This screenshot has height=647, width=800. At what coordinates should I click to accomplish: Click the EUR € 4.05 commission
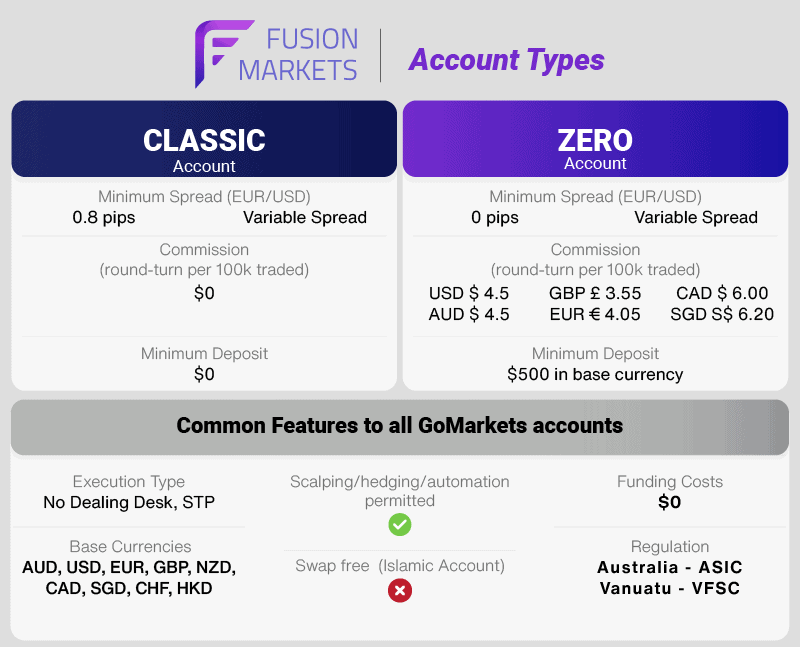[x=595, y=314]
